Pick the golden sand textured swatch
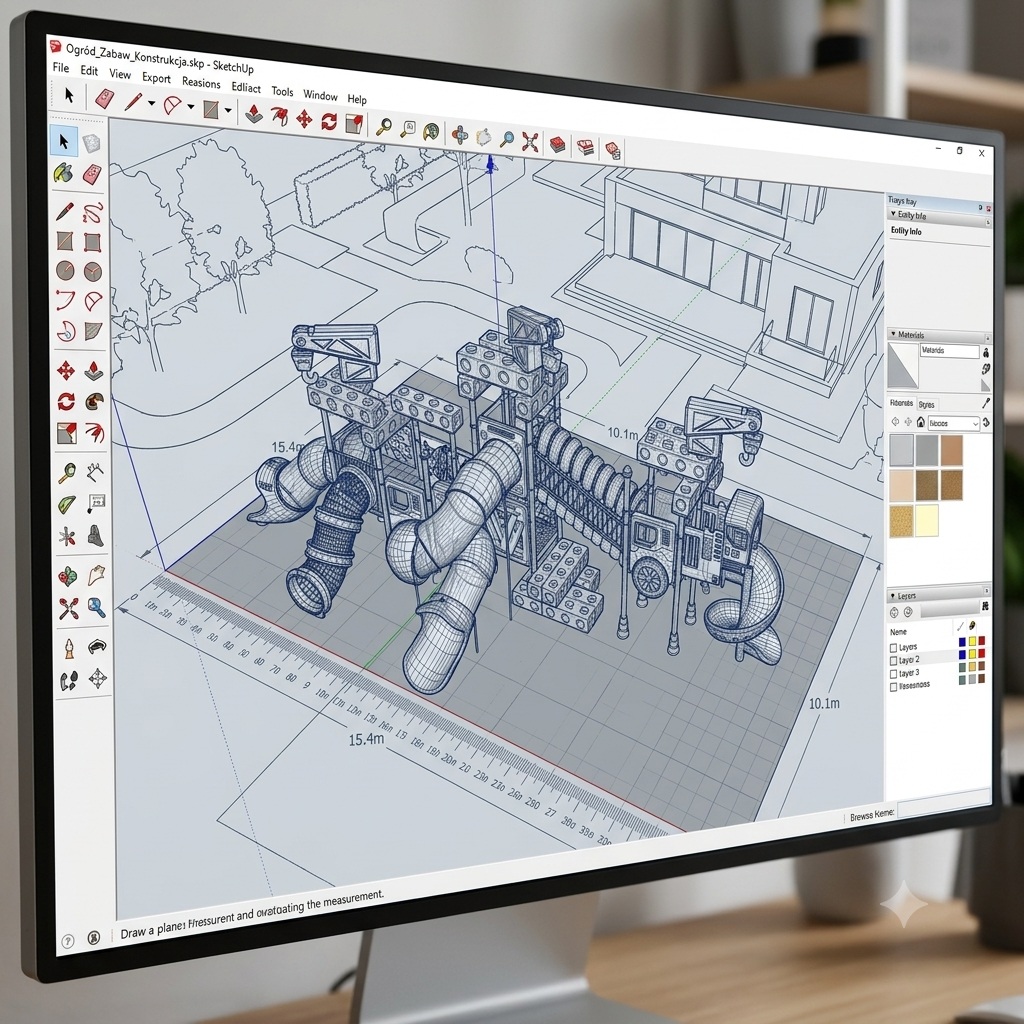 tap(901, 522)
